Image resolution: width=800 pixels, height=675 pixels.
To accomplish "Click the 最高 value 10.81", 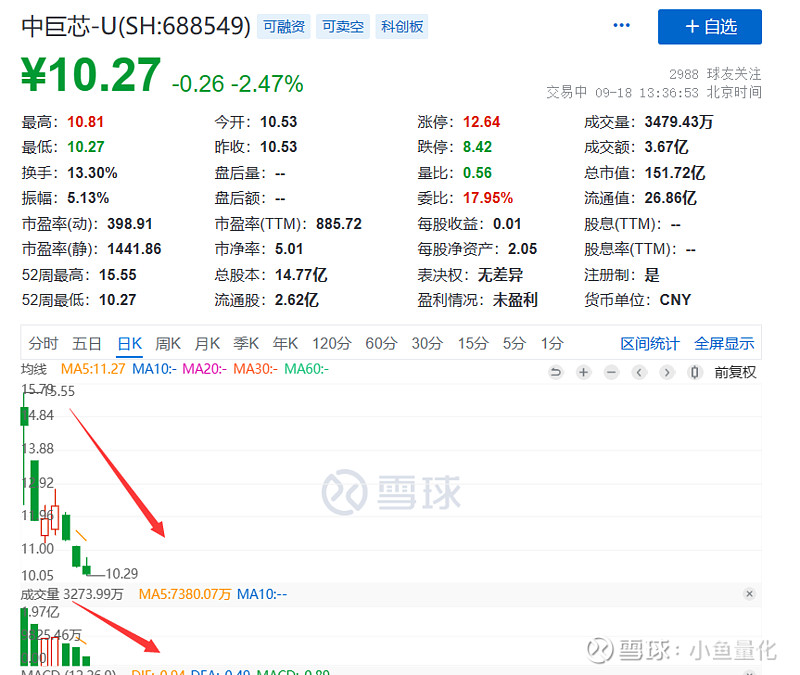I will [x=85, y=122].
